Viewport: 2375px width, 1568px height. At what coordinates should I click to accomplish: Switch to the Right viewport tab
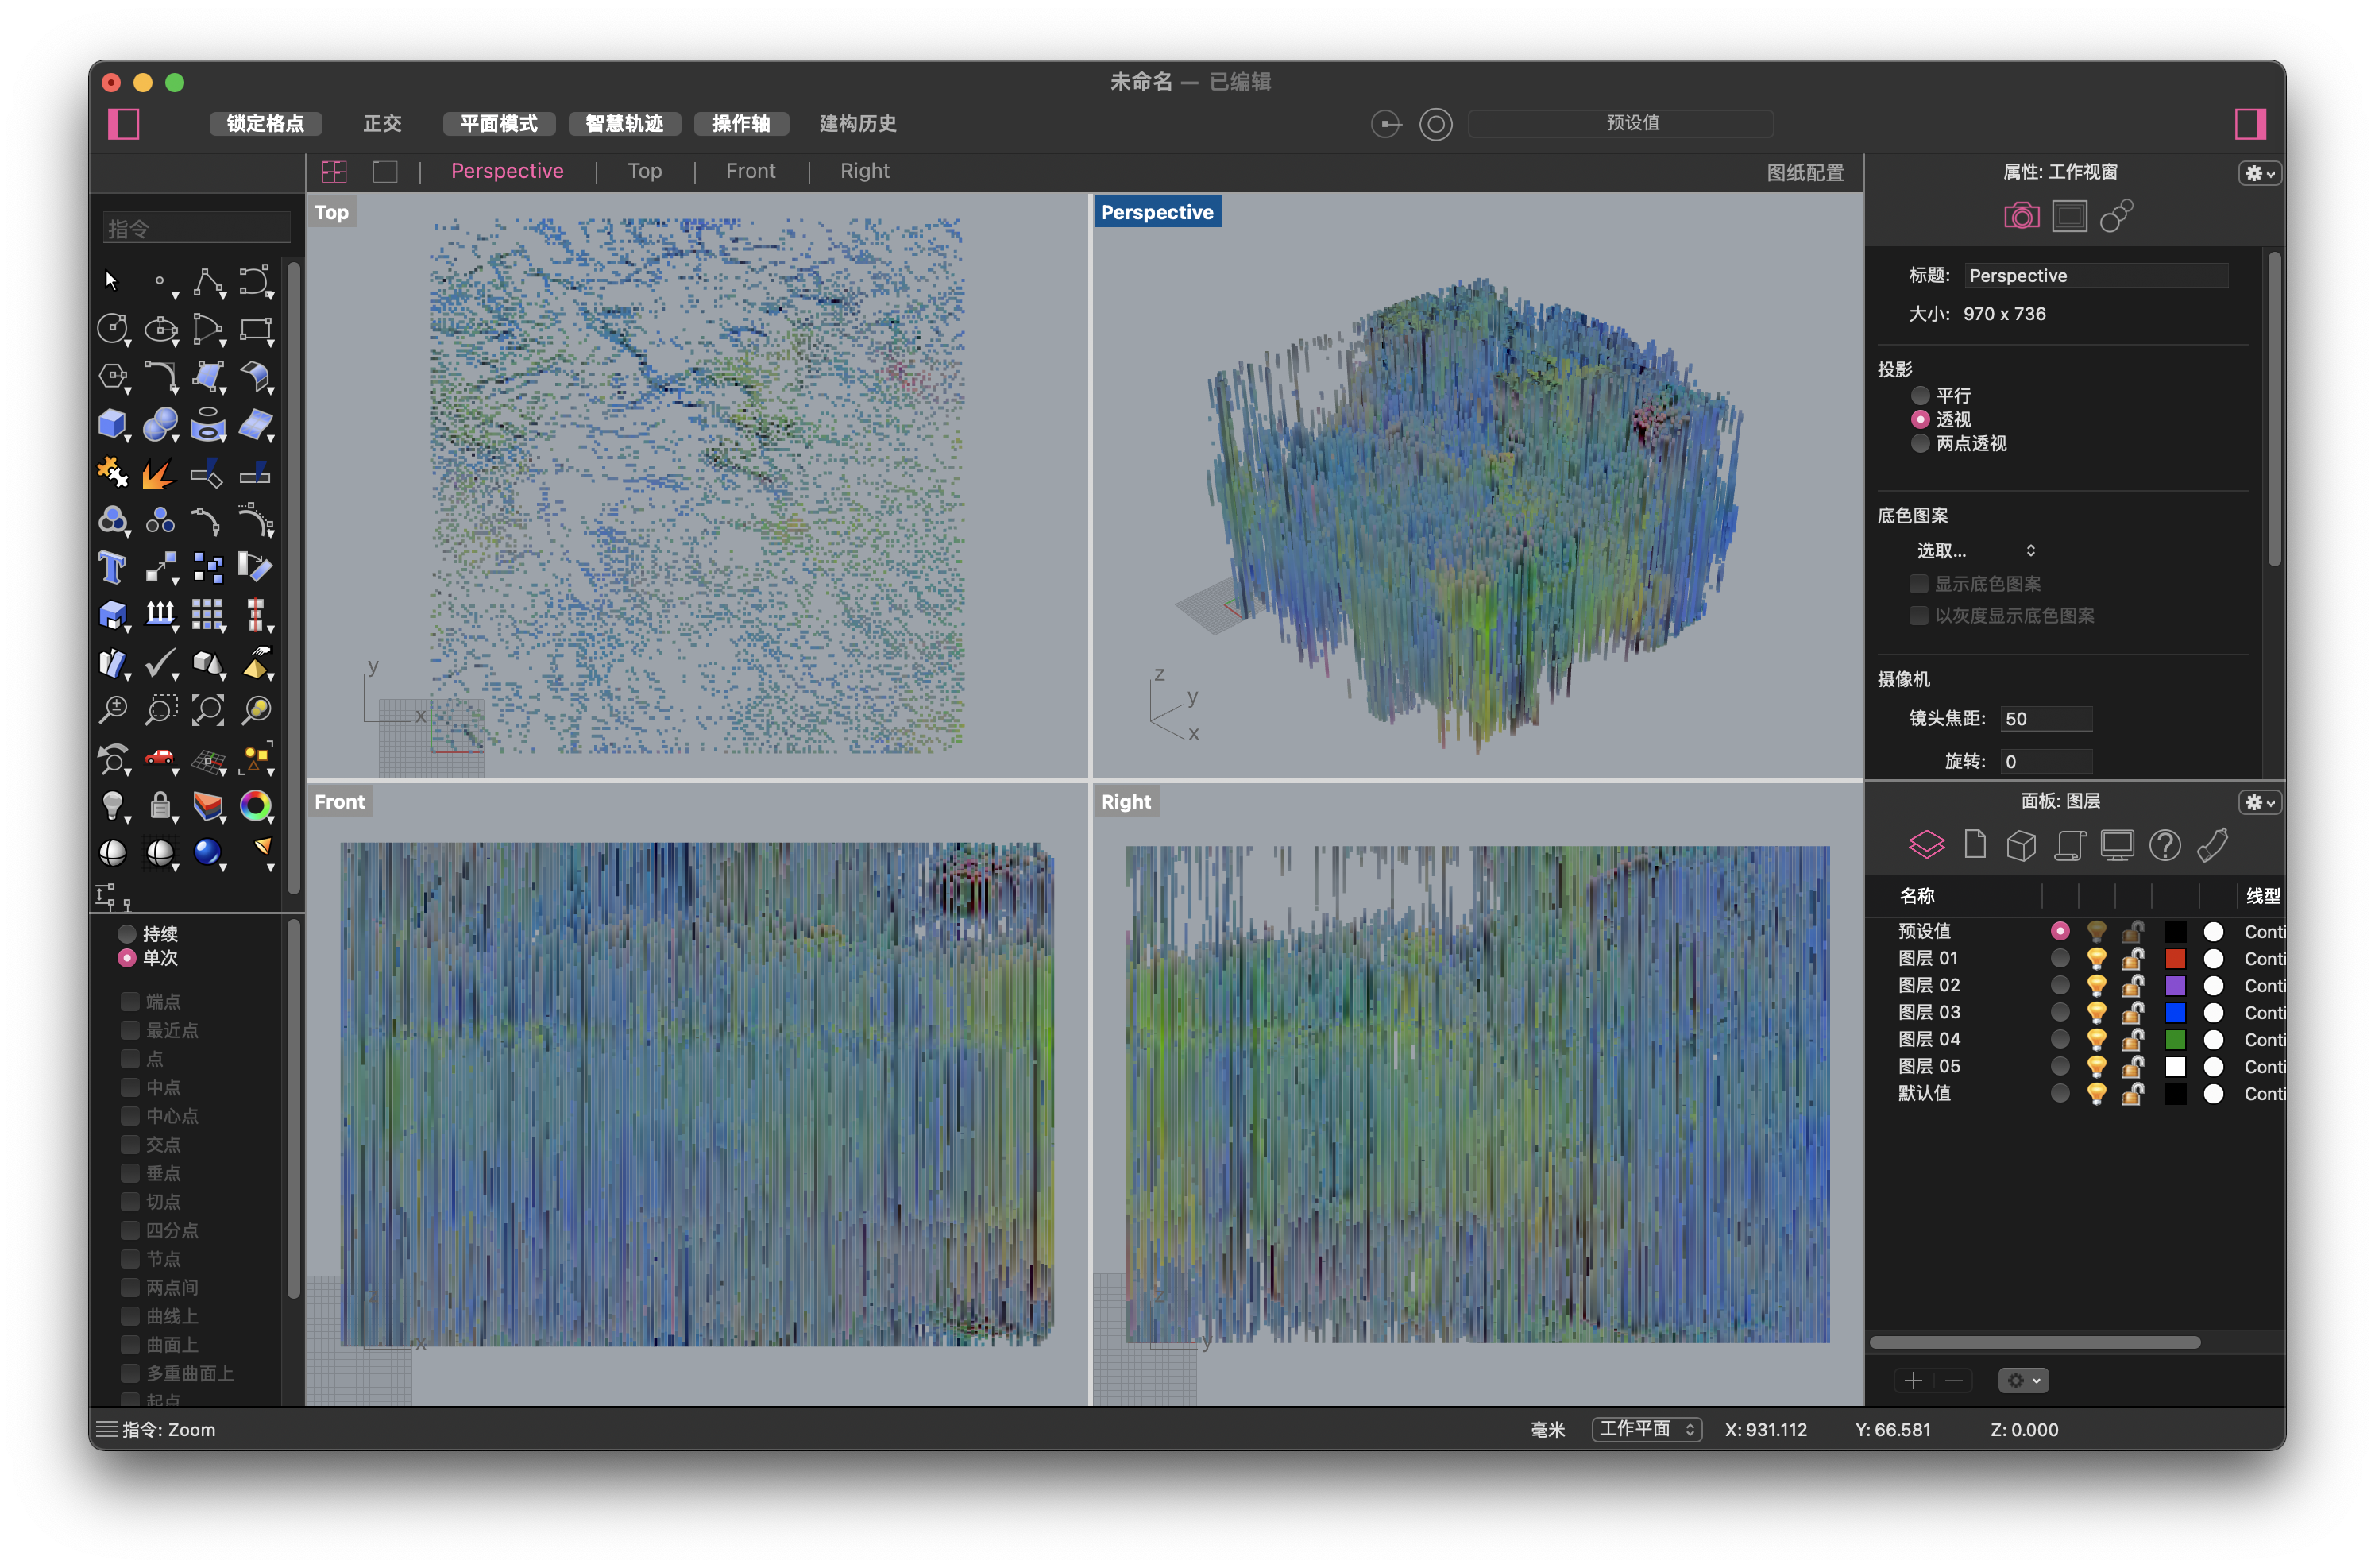click(864, 171)
